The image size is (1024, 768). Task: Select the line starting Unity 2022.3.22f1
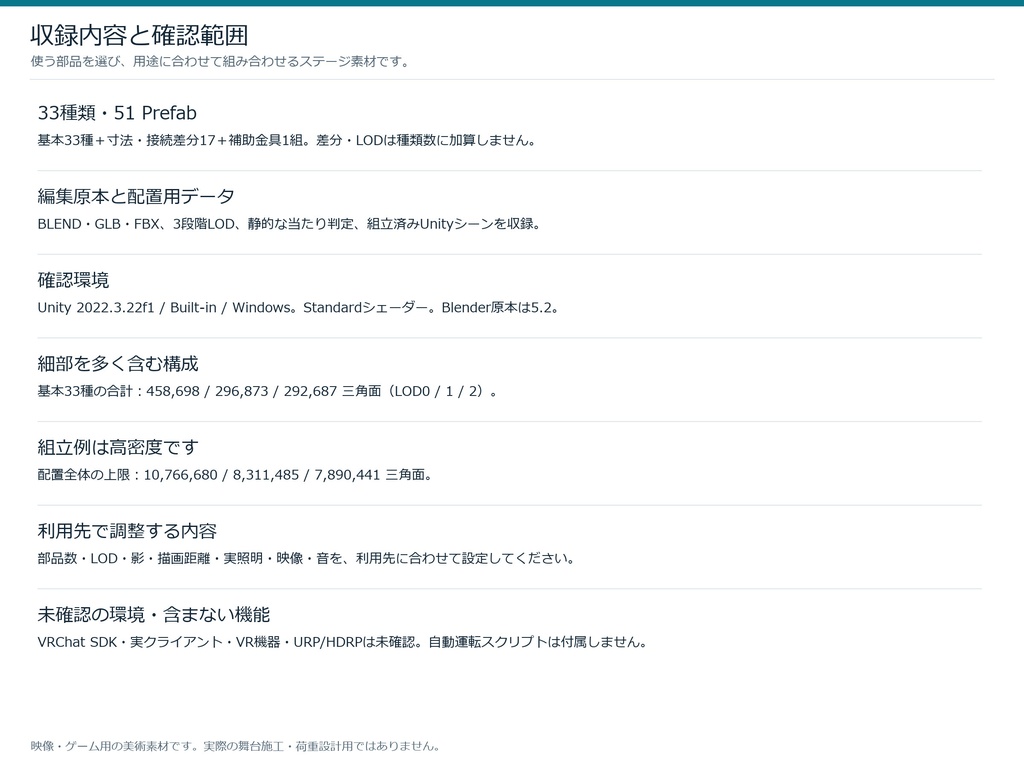click(299, 308)
